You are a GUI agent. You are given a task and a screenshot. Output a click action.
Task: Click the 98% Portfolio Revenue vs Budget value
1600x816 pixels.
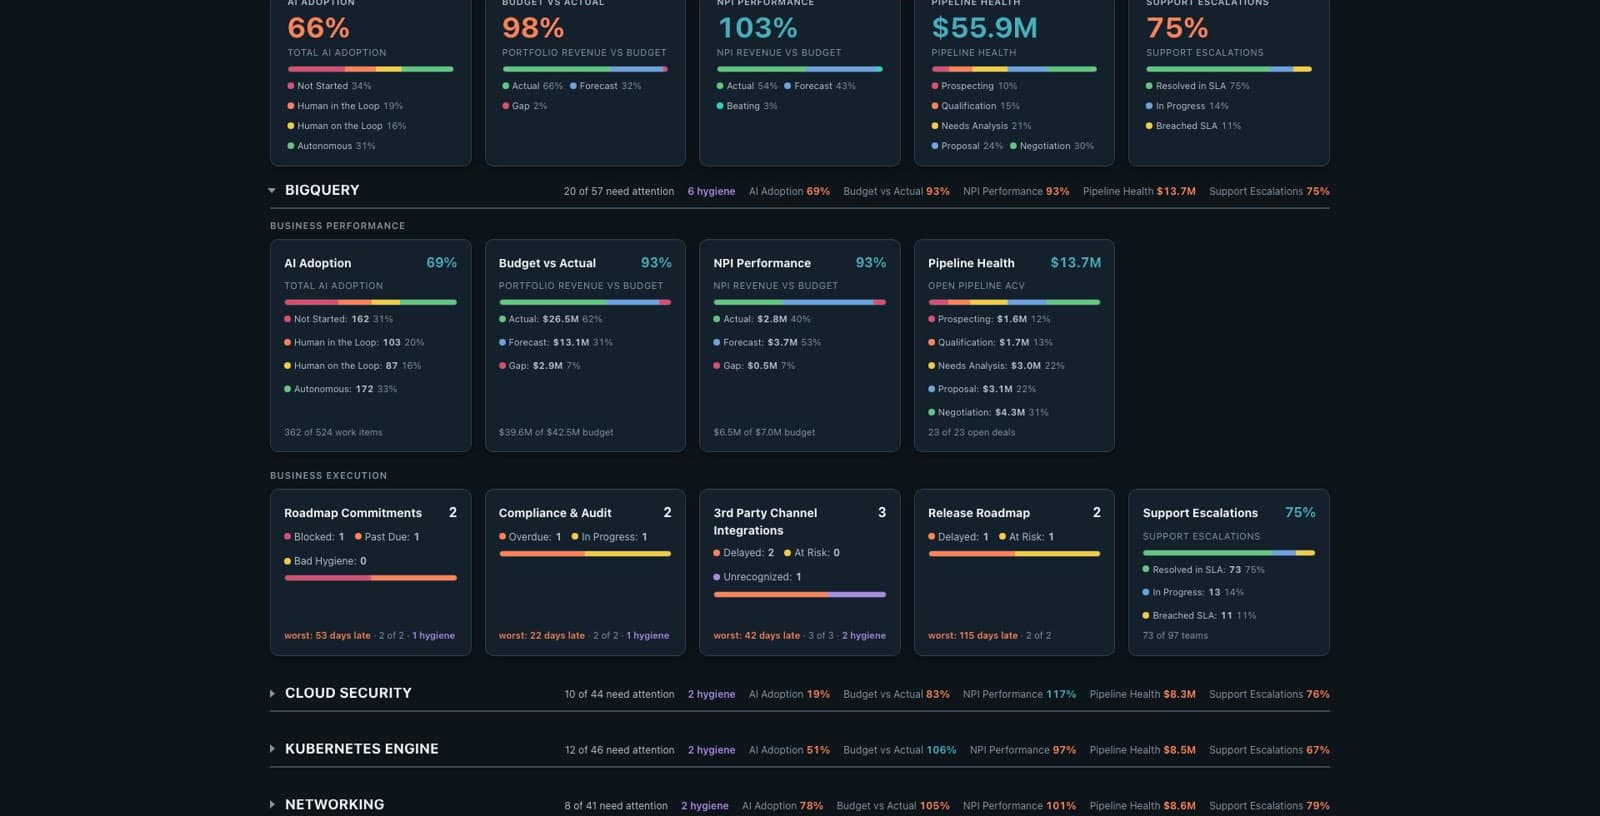tap(533, 28)
